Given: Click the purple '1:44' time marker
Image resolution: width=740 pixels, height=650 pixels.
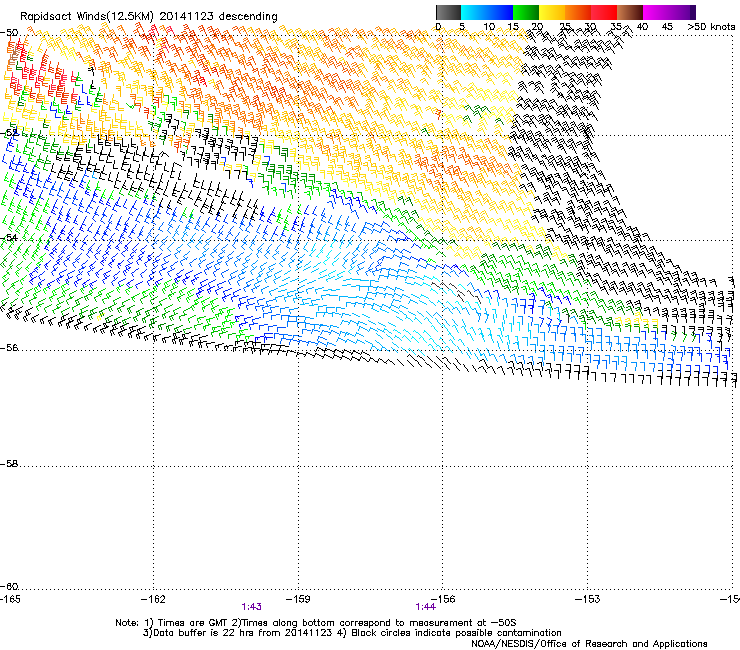Looking at the screenshot, I should [x=426, y=607].
